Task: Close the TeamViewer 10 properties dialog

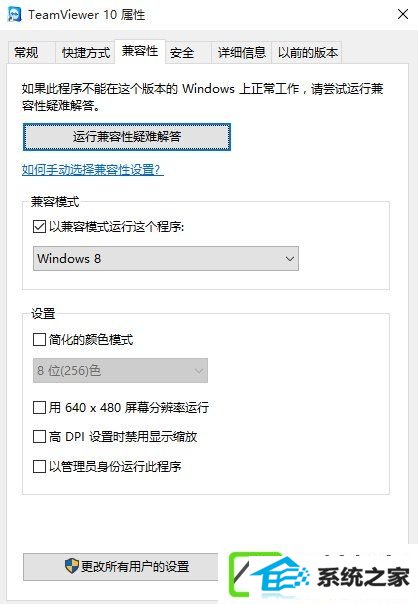Action: point(403,15)
